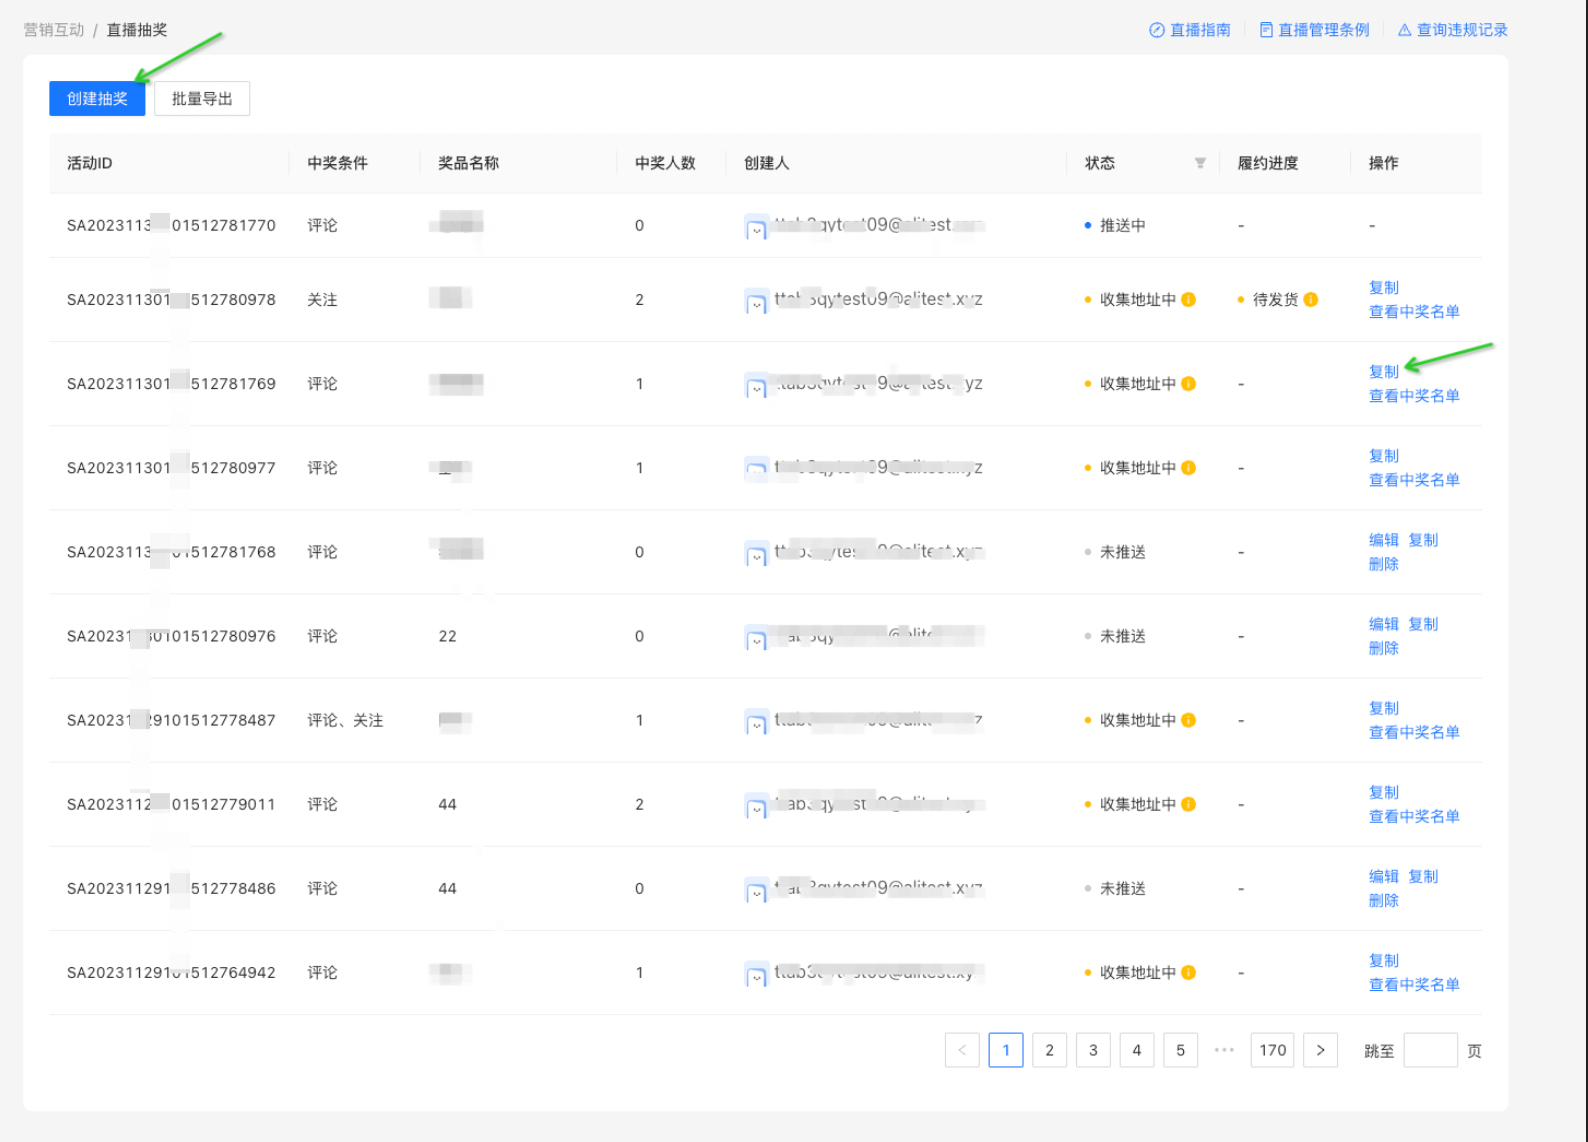Jump to last page 170
The width and height of the screenshot is (1588, 1142).
coord(1273,1050)
